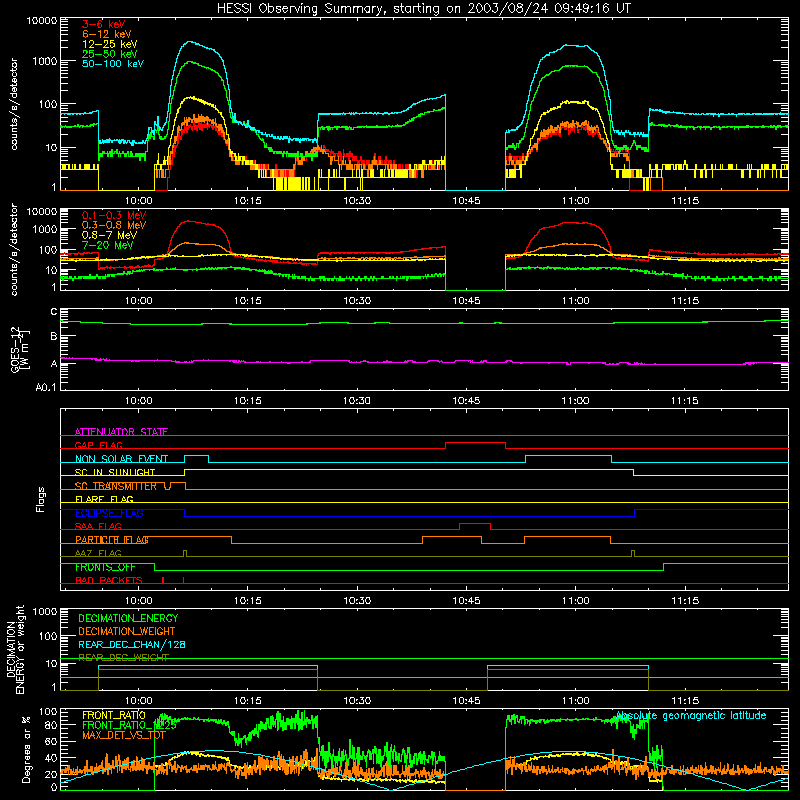Screen dimensions: 800x800
Task: Click the SC_IN_SUNLIGHT flag label
Action: pos(115,472)
